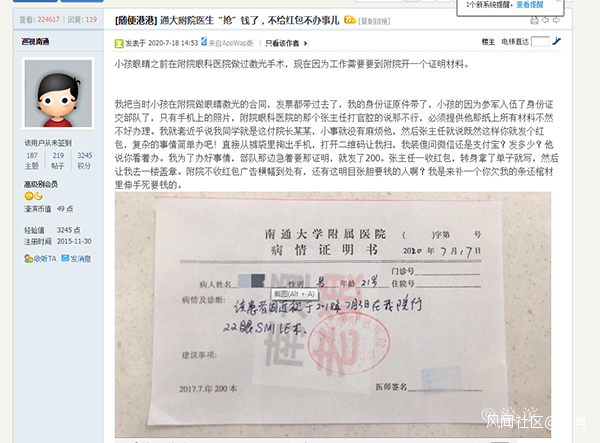
Task: Open the [随便港港] category link
Action: point(136,20)
